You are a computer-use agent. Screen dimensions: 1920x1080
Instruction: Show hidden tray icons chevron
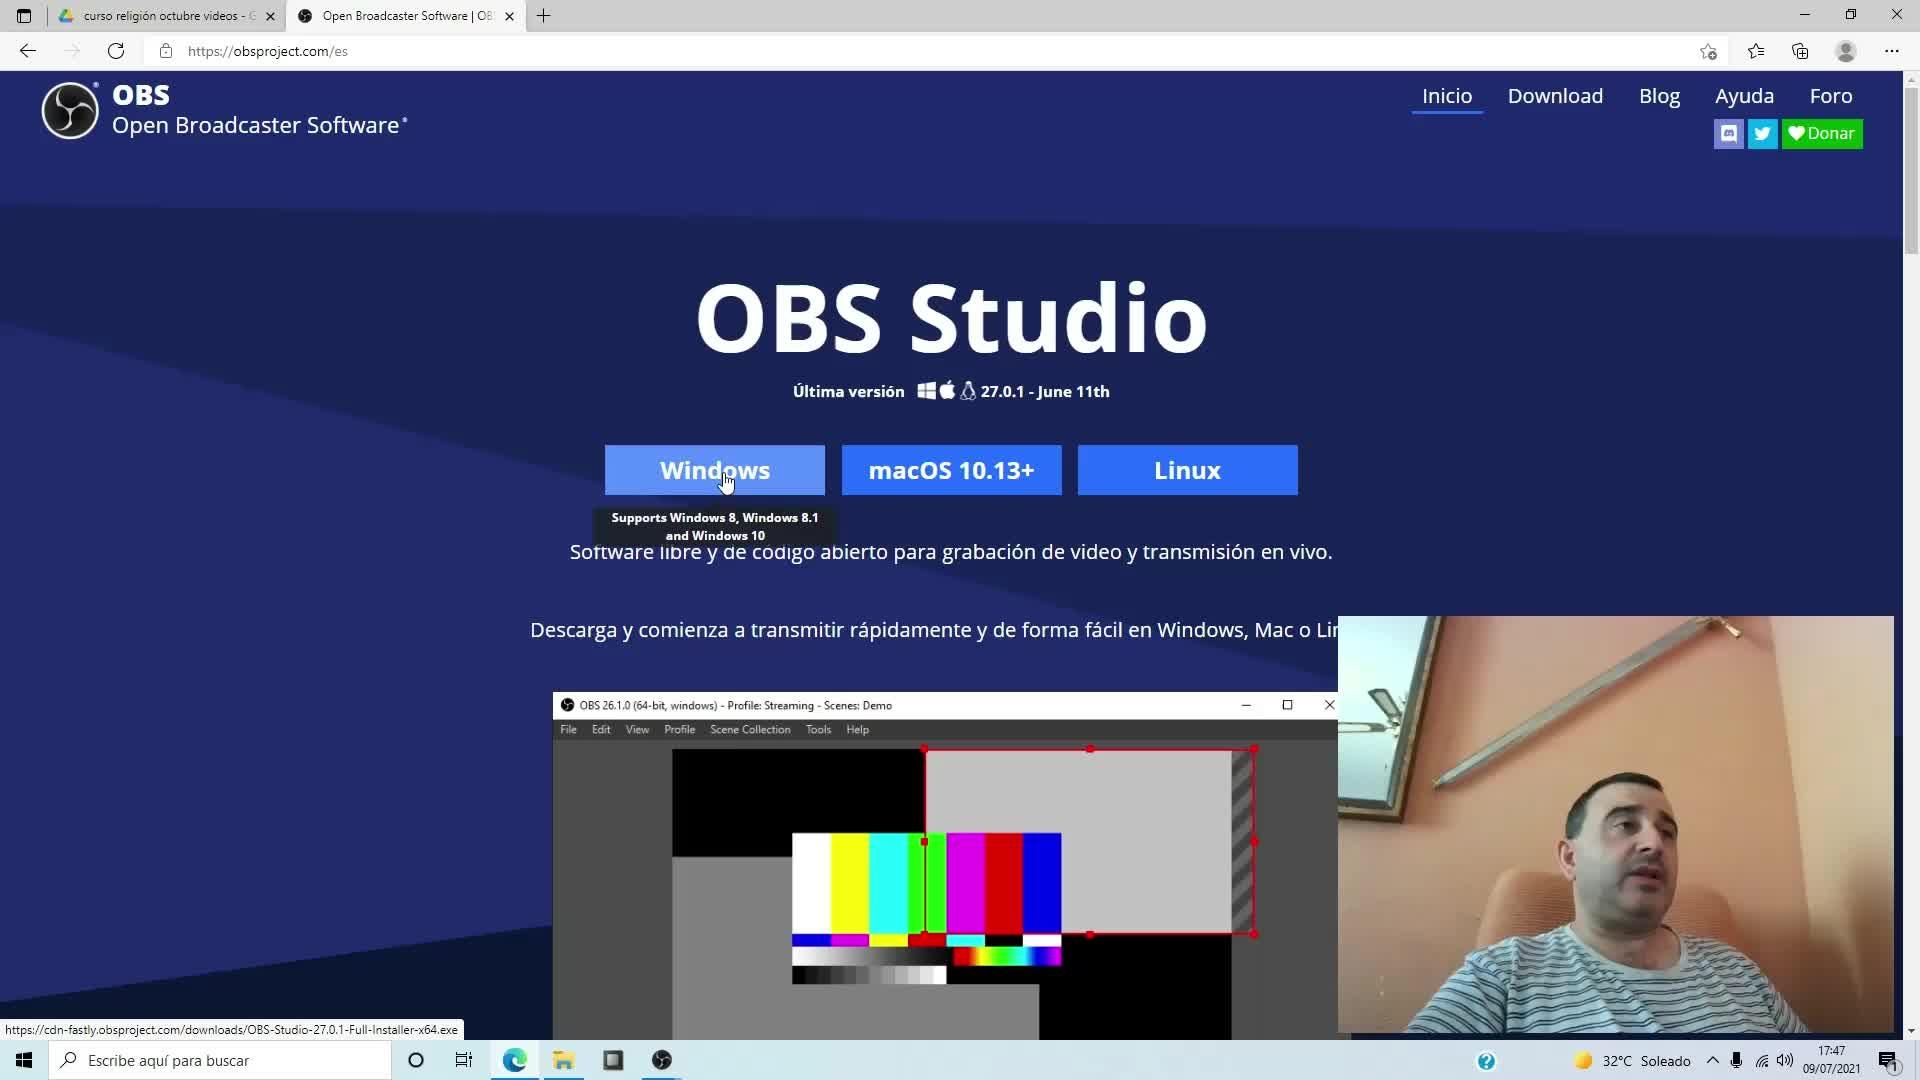1712,1060
